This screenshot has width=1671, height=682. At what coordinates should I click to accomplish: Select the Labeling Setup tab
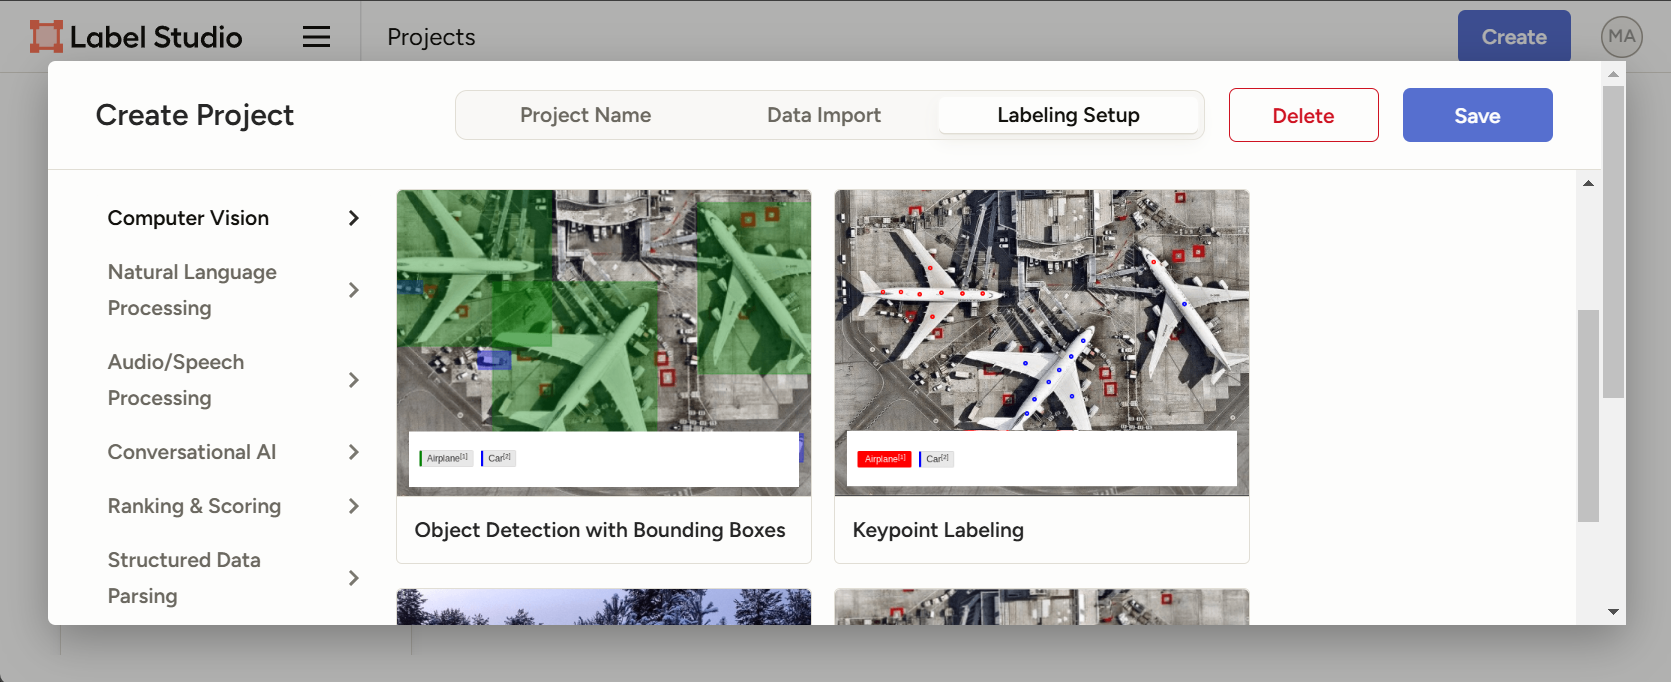click(x=1067, y=115)
